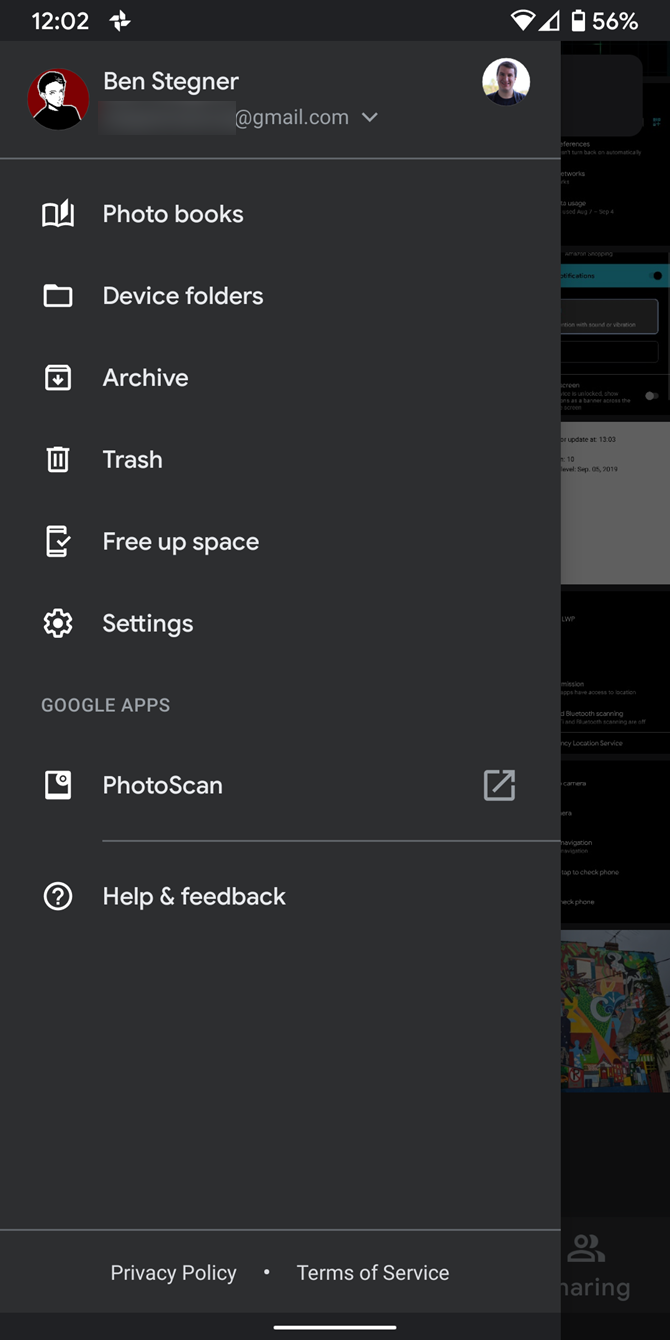Tap the Archive box icon
Viewport: 670px width, 1340px height.
pos(58,377)
